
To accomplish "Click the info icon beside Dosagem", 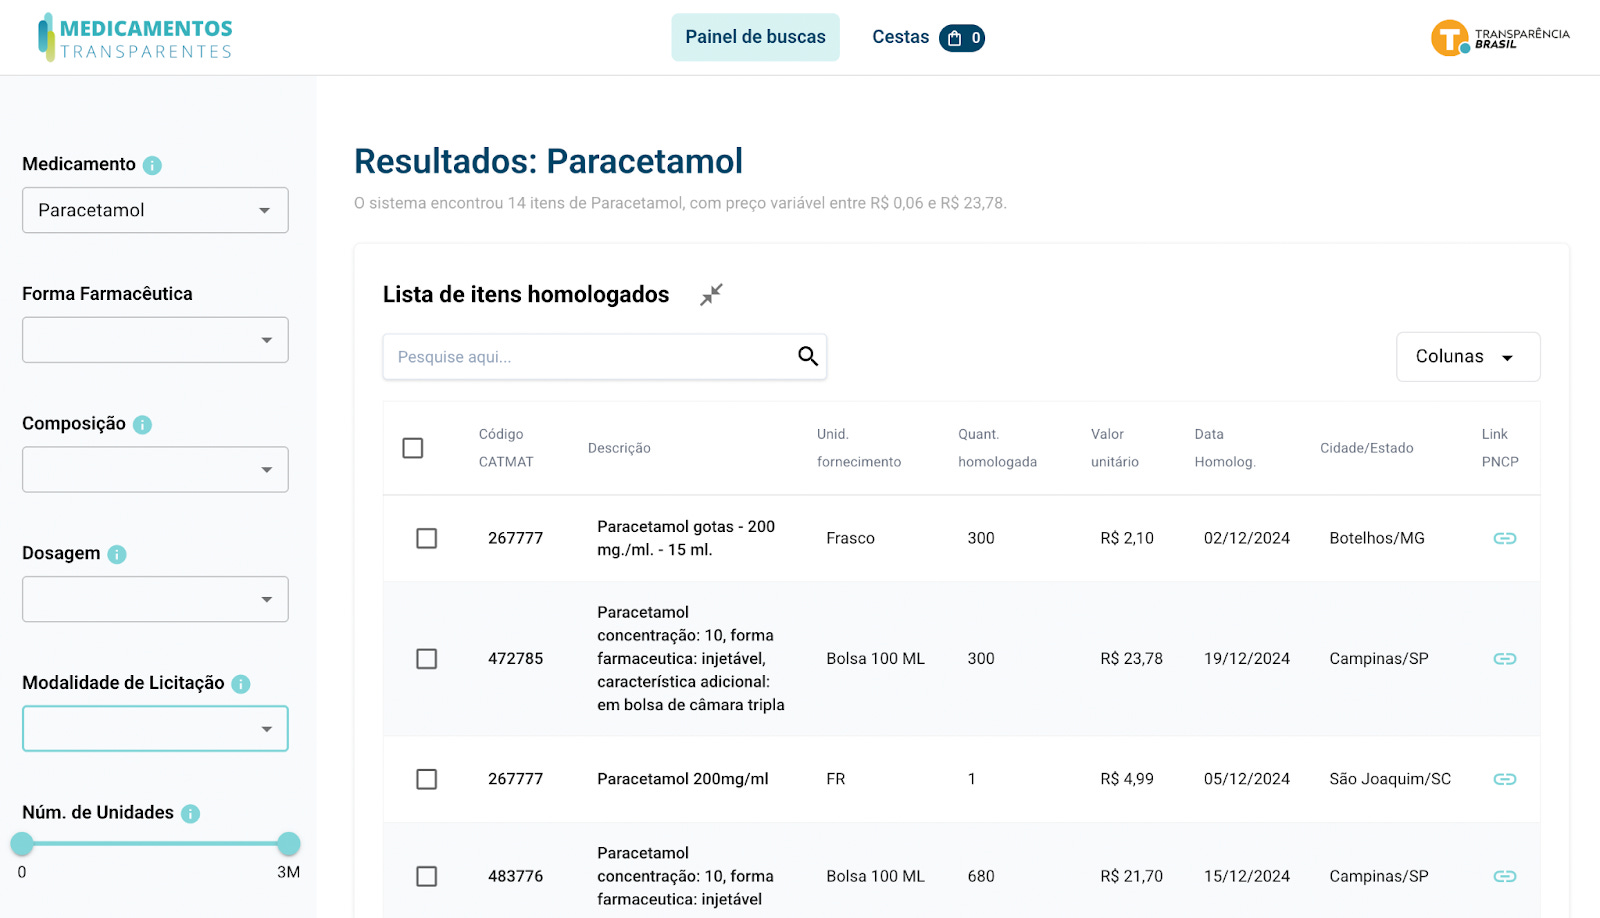I will 117,554.
